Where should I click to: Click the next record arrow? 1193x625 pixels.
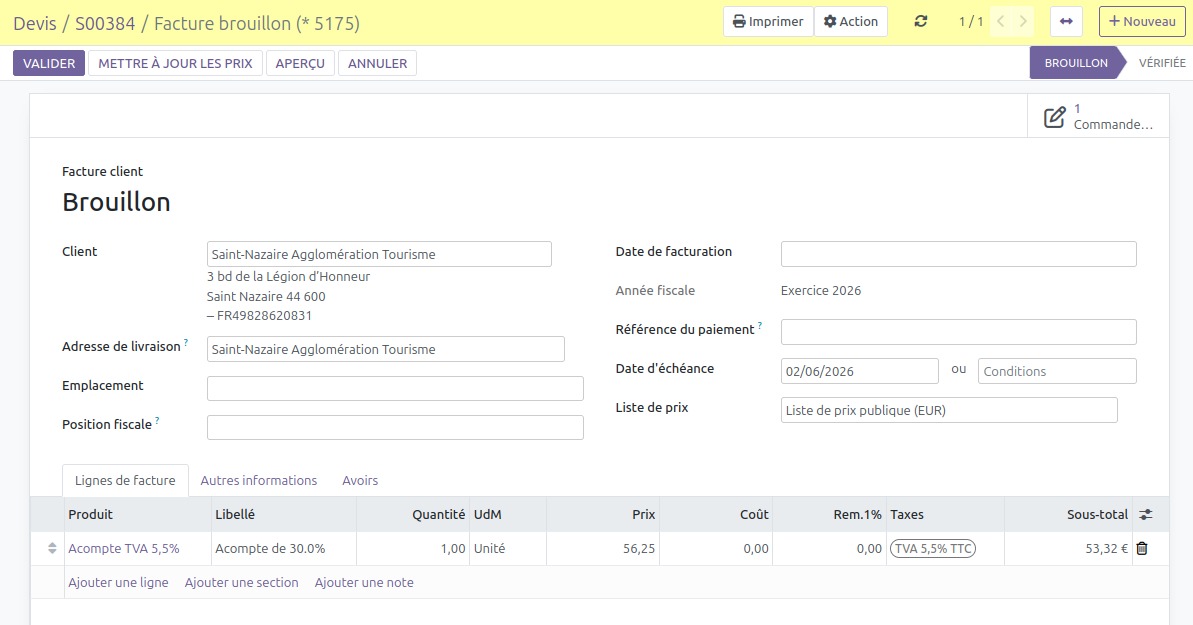coord(1023,21)
